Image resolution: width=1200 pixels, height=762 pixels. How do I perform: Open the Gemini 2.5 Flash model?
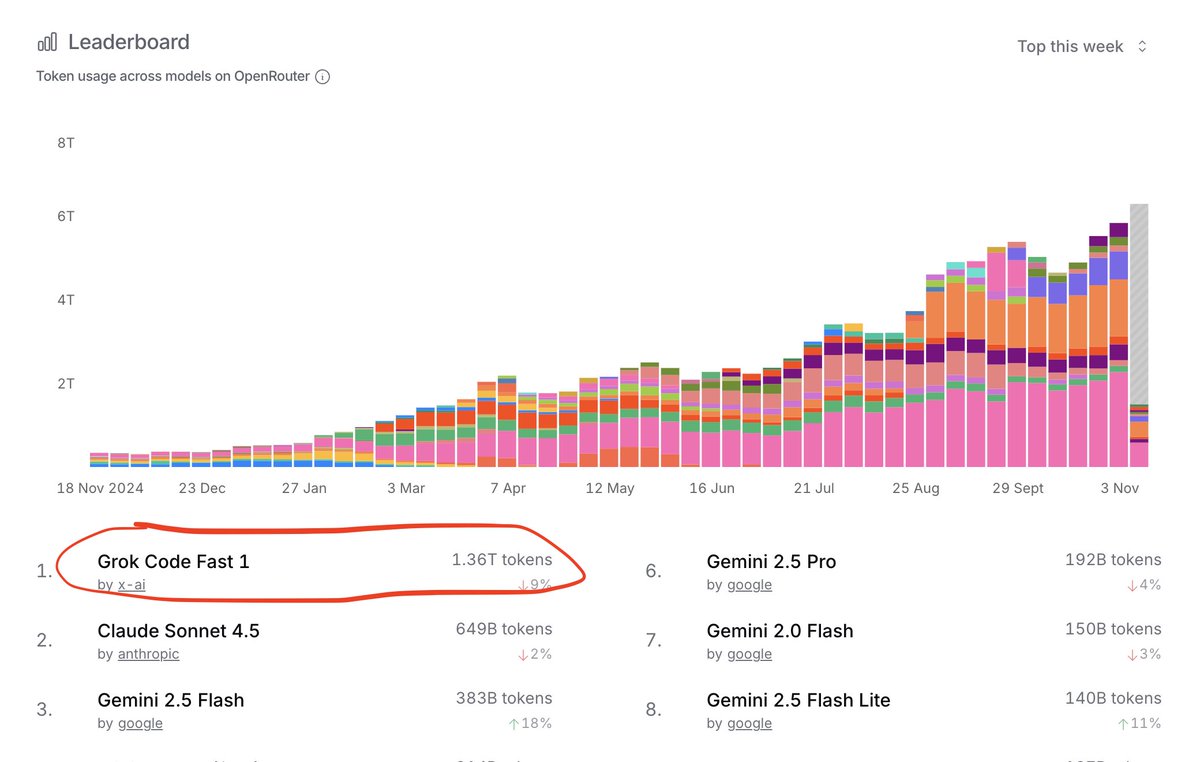pyautogui.click(x=171, y=700)
